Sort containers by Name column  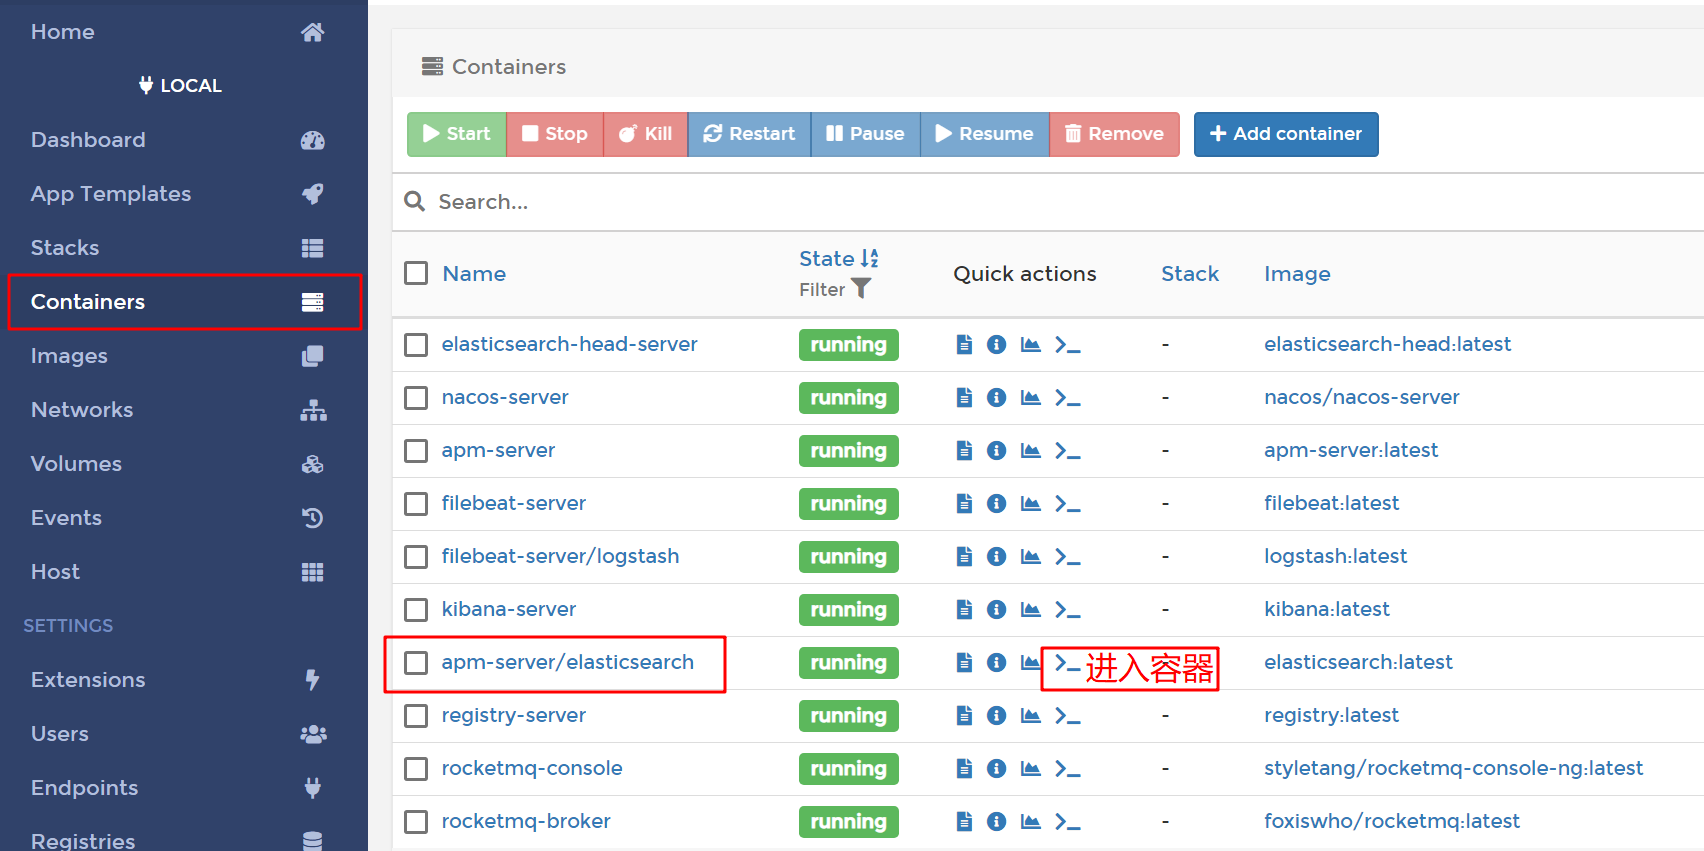pos(474,274)
